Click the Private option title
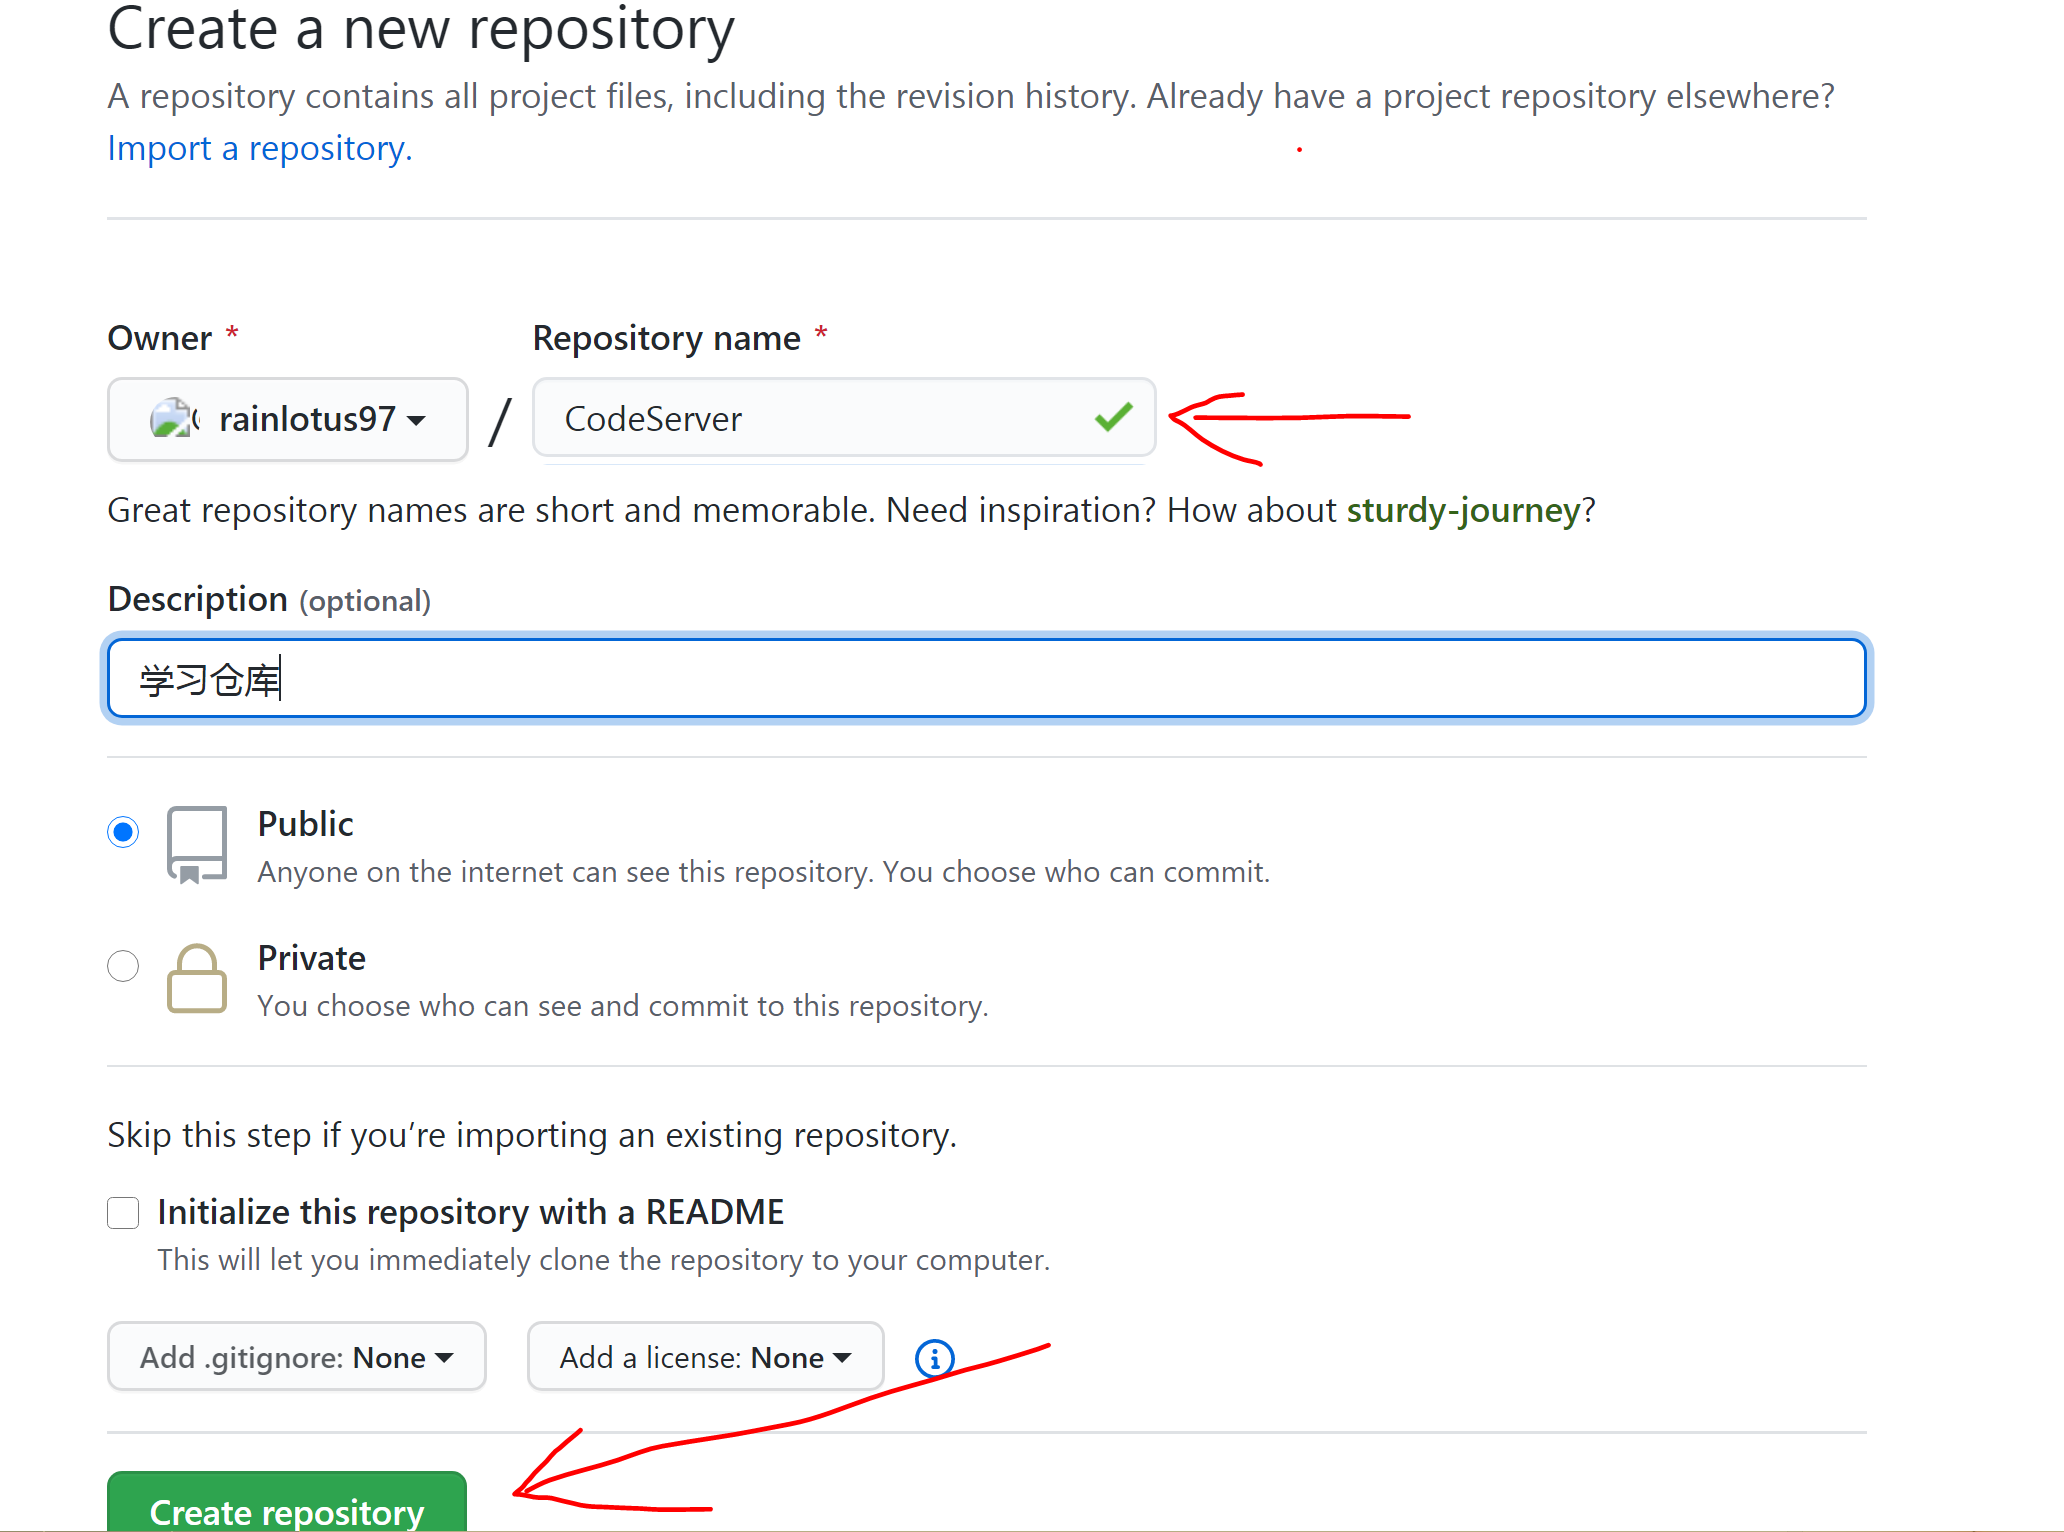The image size is (2064, 1532). pos(311,958)
